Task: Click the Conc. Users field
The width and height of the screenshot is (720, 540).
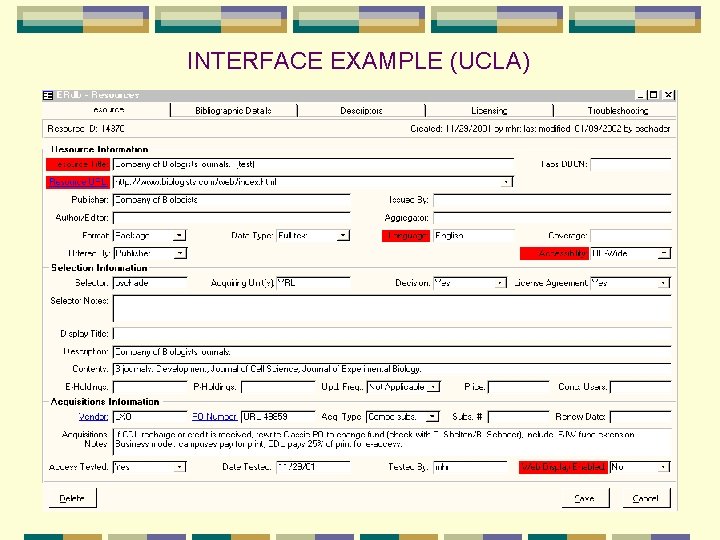Action: 640,387
